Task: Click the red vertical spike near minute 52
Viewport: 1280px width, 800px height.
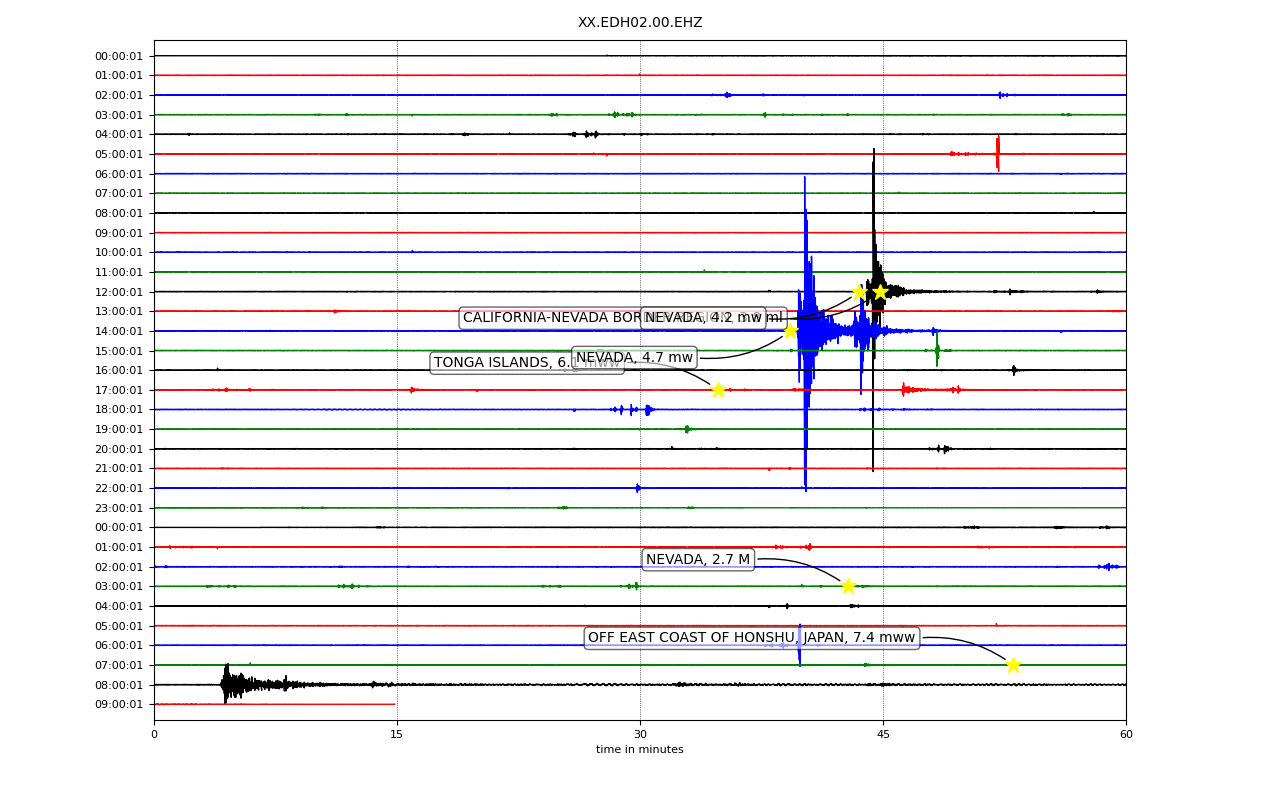Action: coord(998,153)
